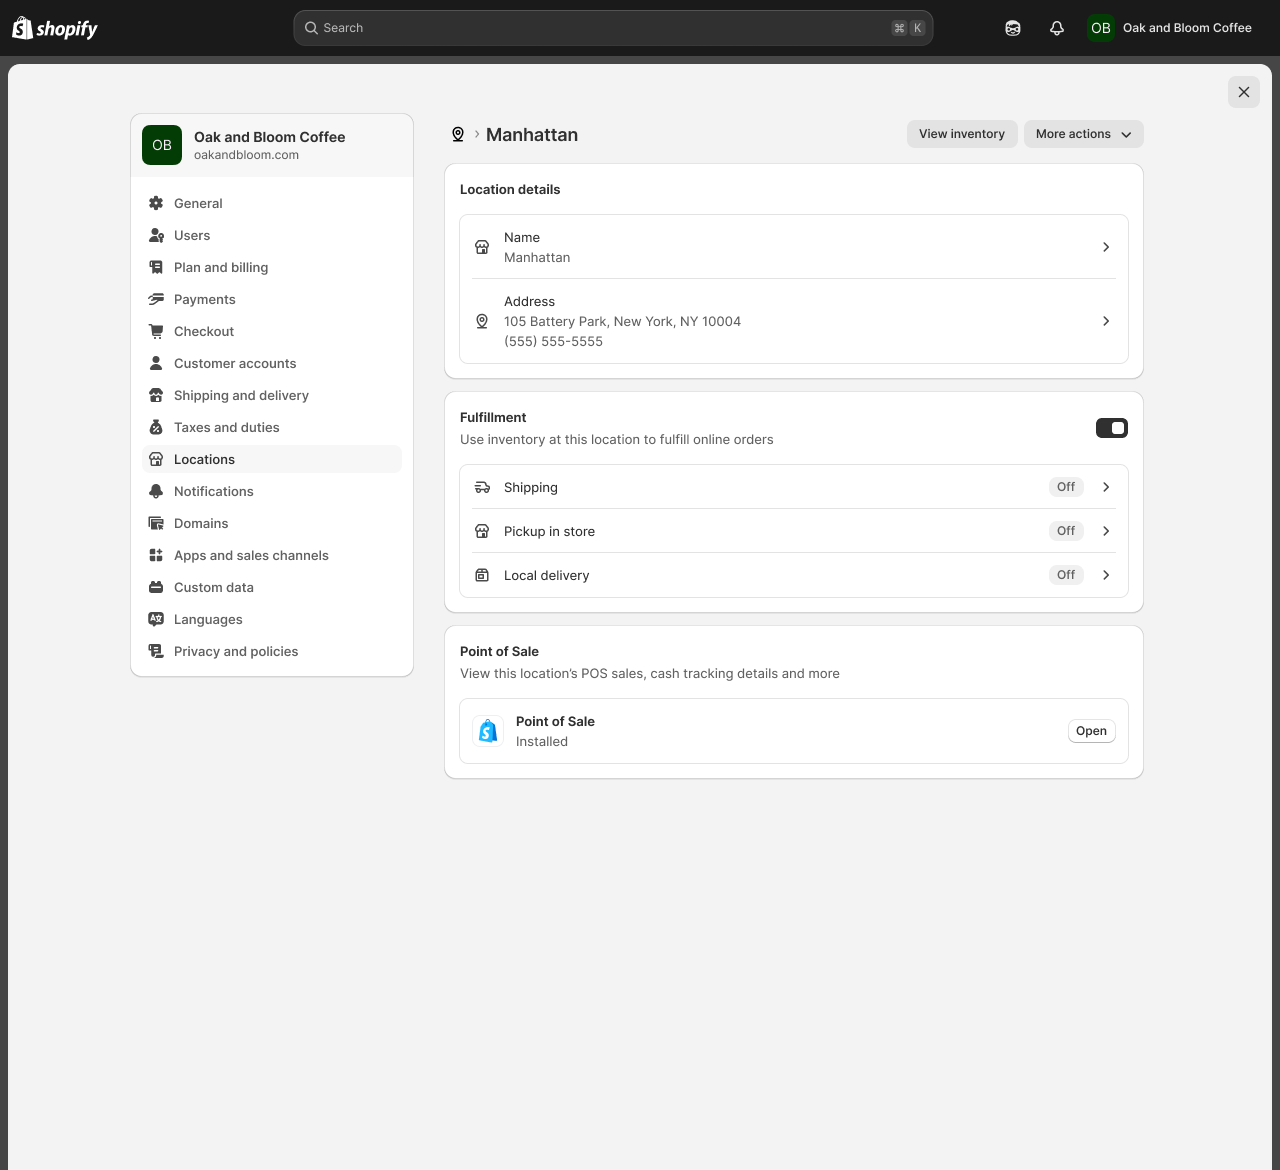The height and width of the screenshot is (1170, 1280).
Task: Open Local delivery chevron
Action: [1106, 575]
